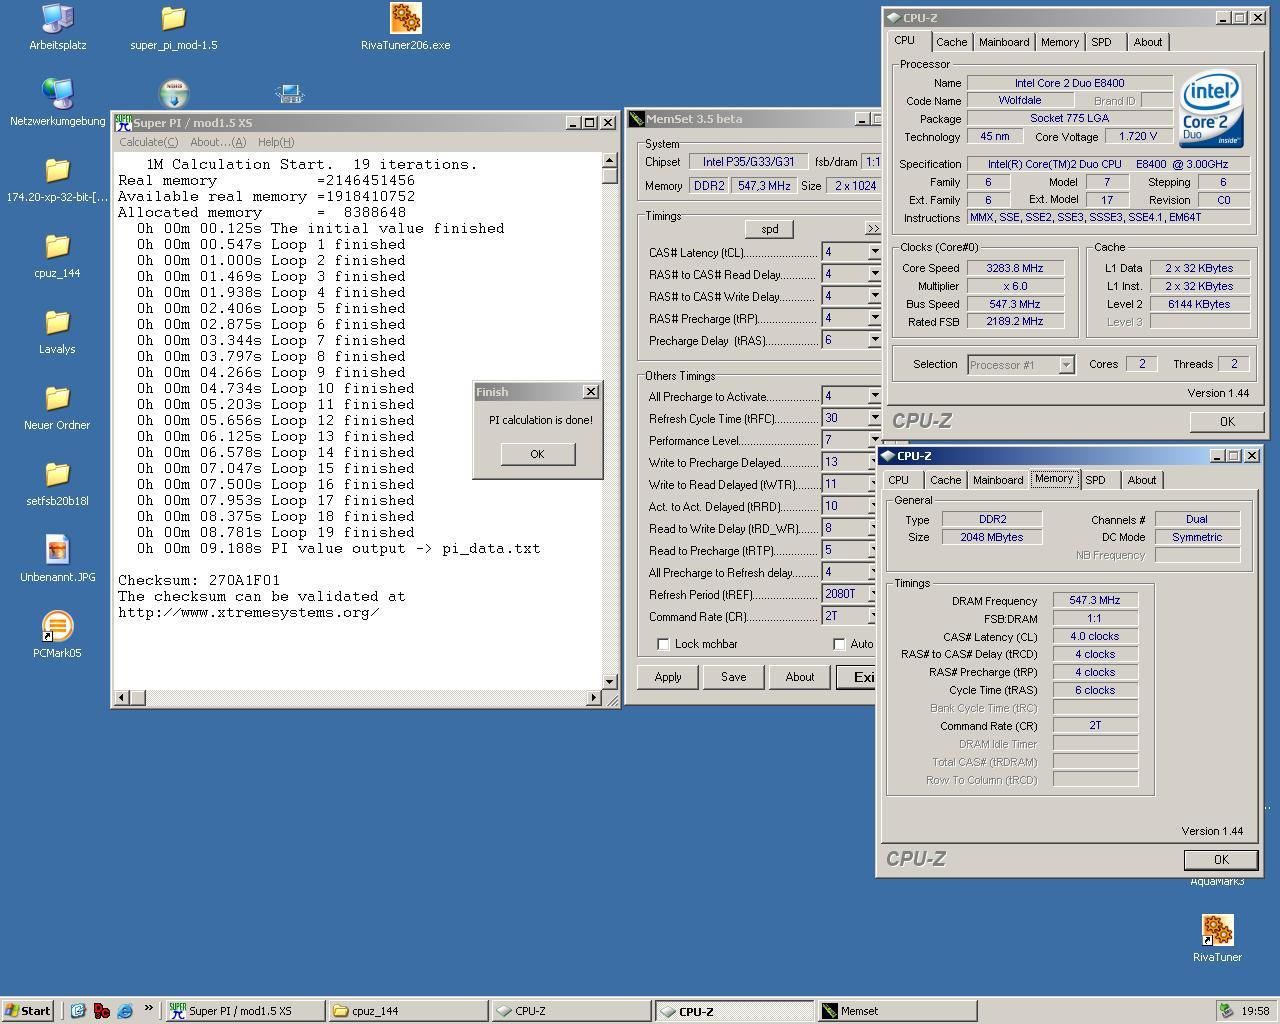The width and height of the screenshot is (1280, 1024).
Task: Open the Mainboard tab in lower CPU-Z
Action: click(x=998, y=480)
